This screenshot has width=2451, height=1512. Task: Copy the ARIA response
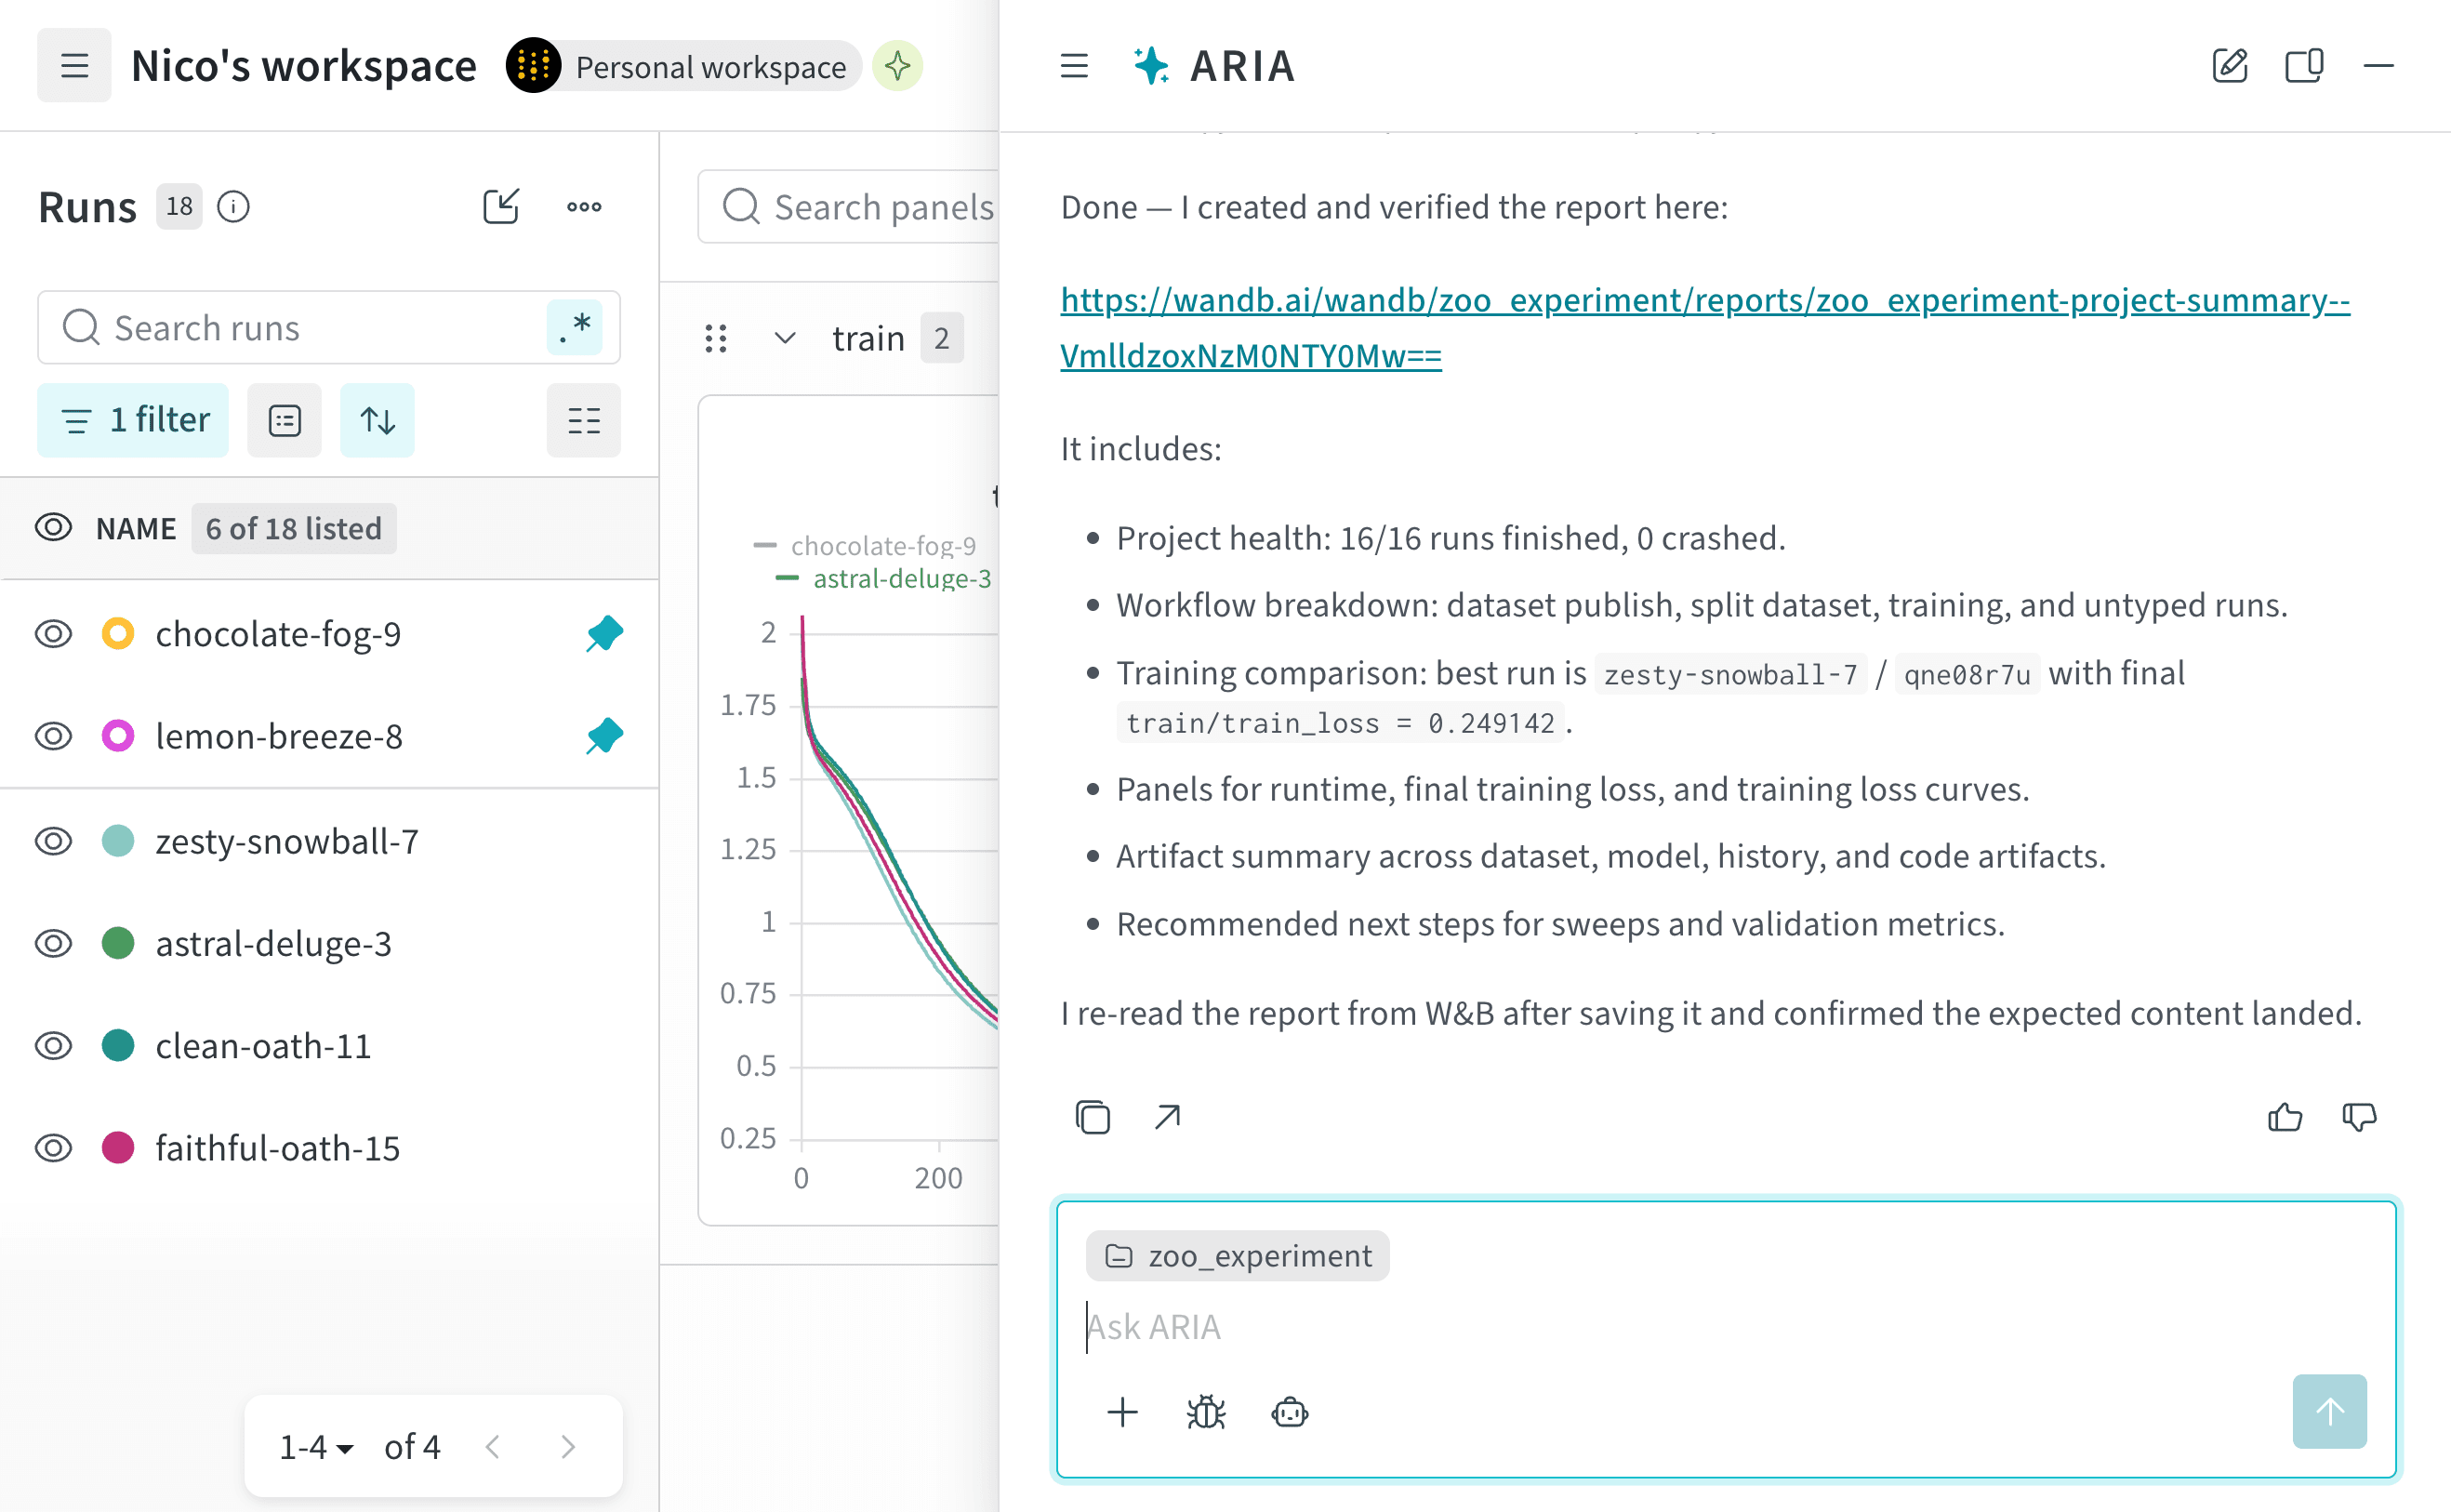(1093, 1117)
